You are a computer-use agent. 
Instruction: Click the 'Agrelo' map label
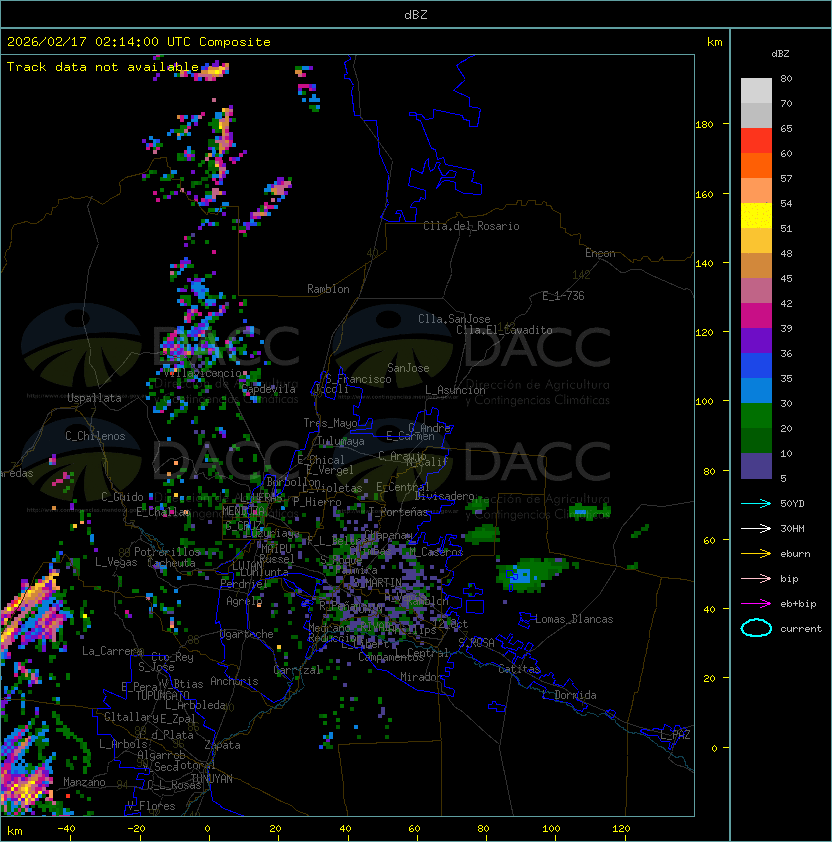[244, 601]
